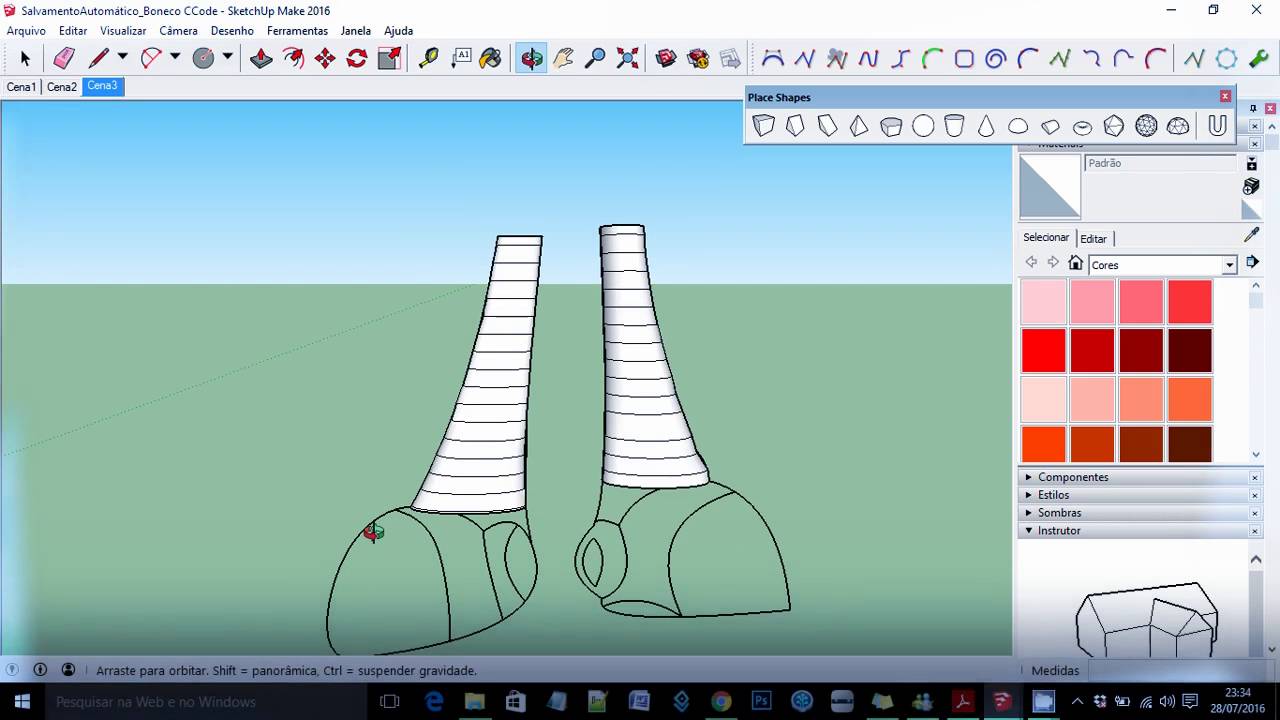Open the Arquivo menu
Image resolution: width=1280 pixels, height=720 pixels.
pyautogui.click(x=26, y=31)
